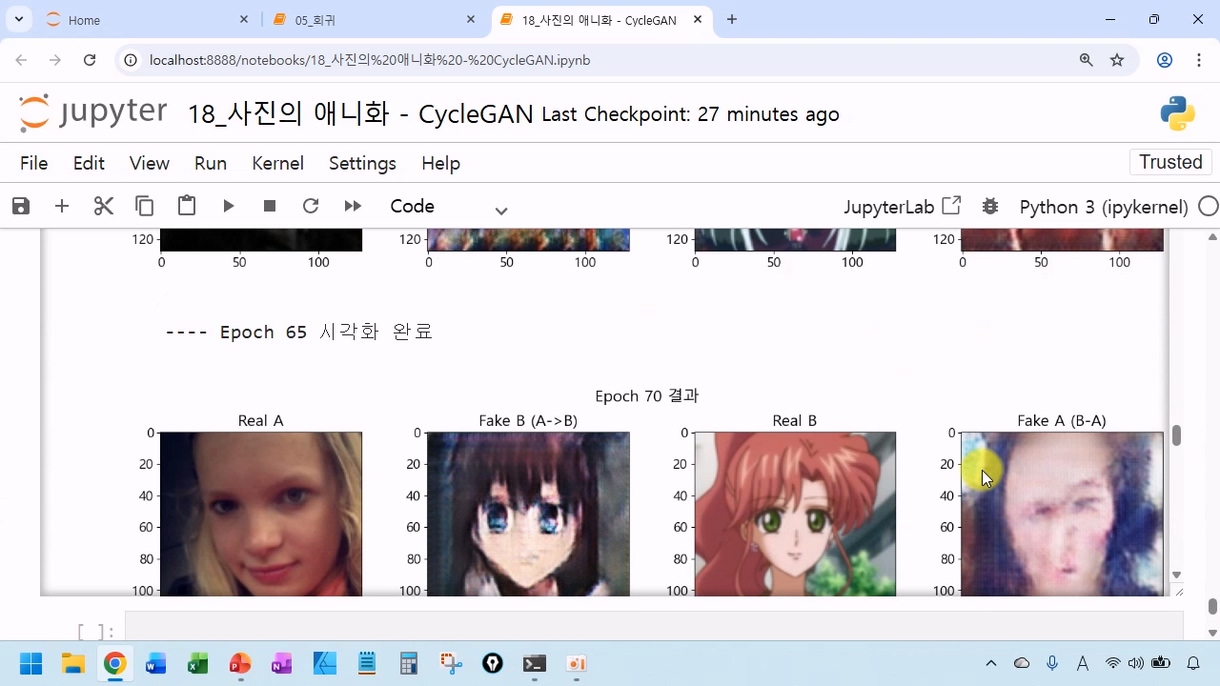Open PowerPoint from the taskbar

click(240, 663)
